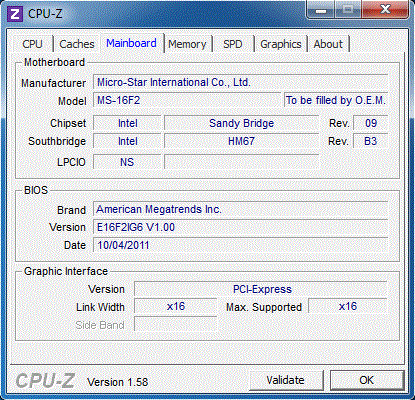Screen dimensions: 415x400
Task: Go to the About tab
Action: coord(328,44)
